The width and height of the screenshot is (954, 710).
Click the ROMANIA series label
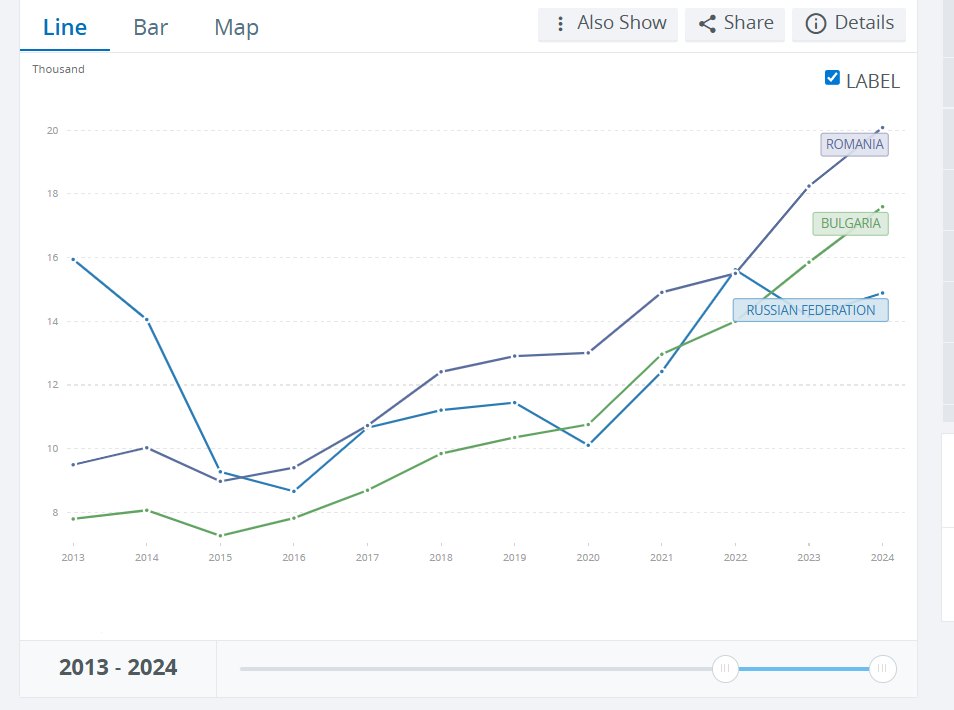click(854, 144)
